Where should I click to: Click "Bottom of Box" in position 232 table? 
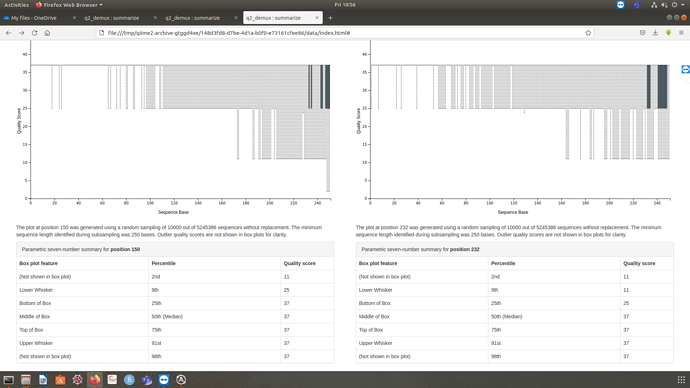click(x=374, y=303)
